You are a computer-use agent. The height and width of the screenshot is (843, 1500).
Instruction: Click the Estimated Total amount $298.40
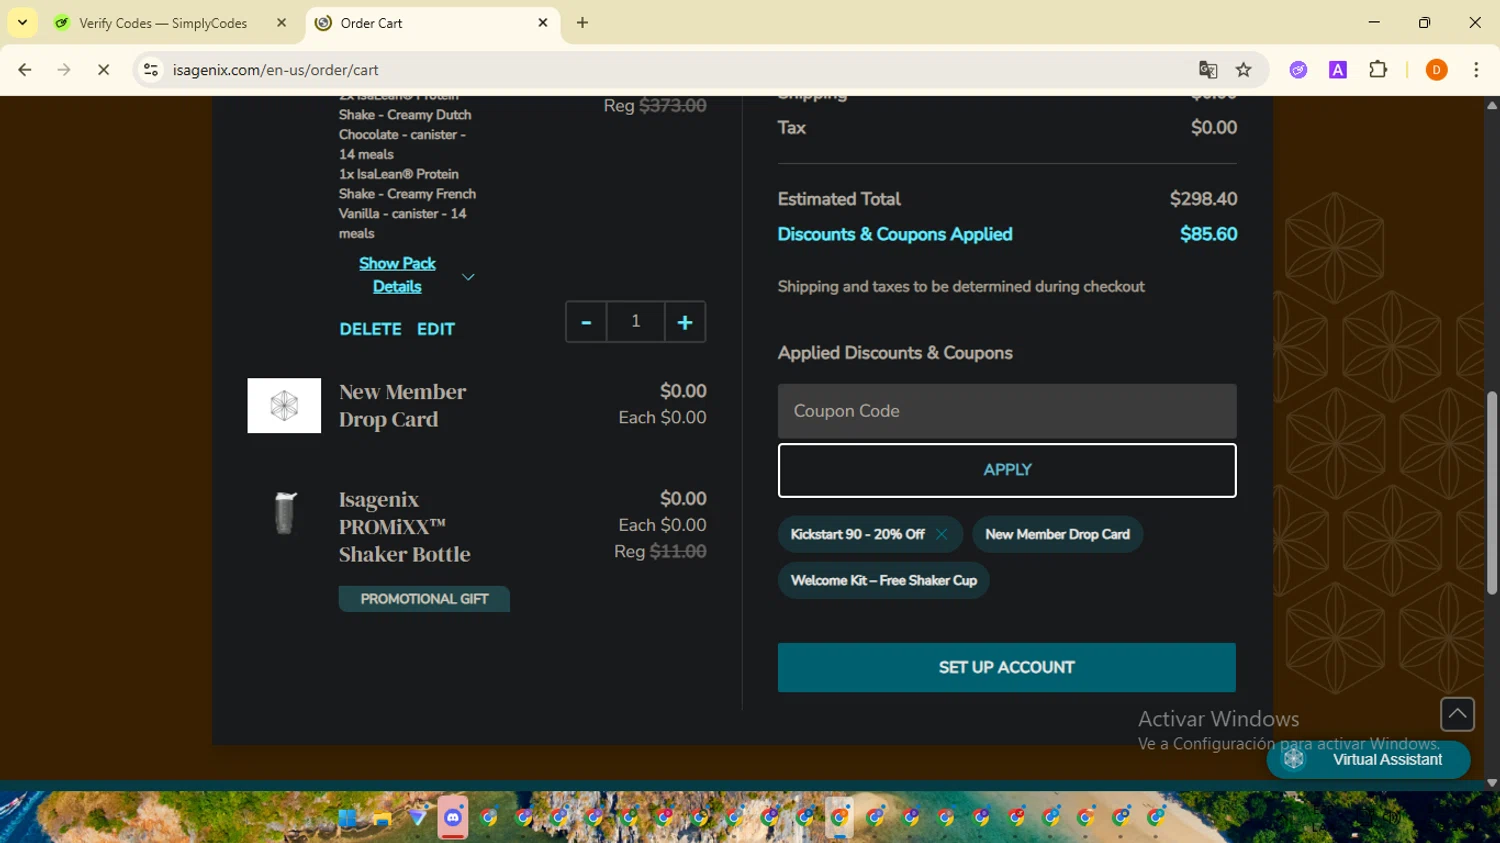[x=1203, y=199]
